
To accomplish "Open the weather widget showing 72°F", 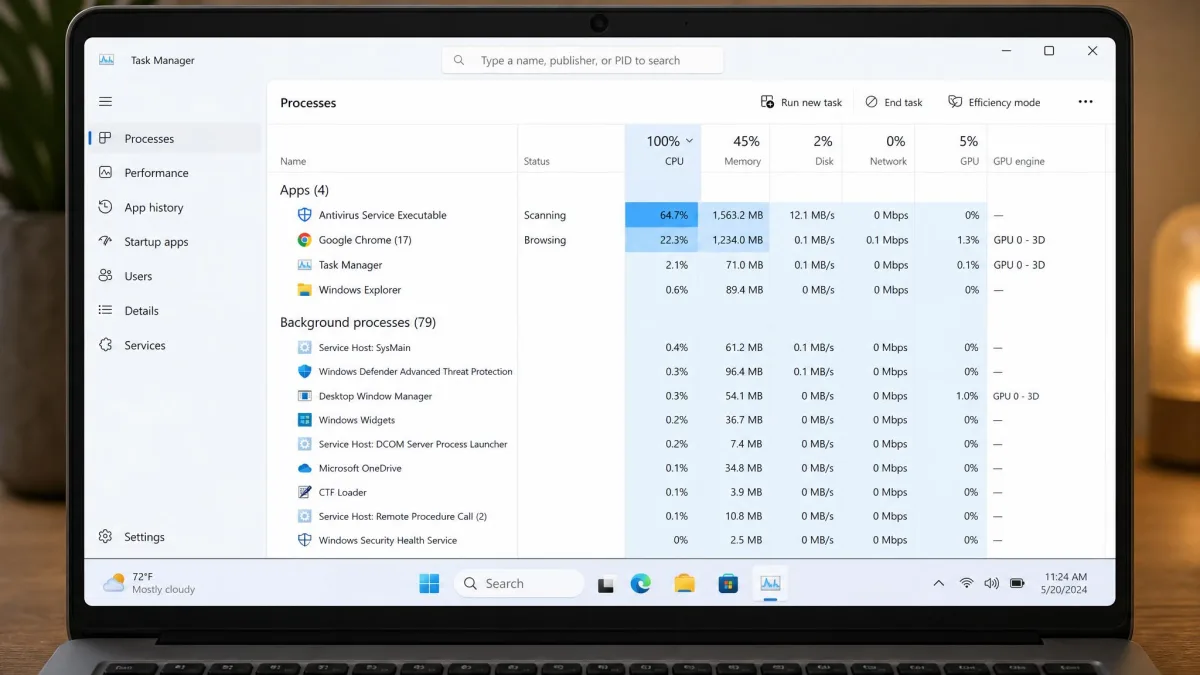I will (x=150, y=583).
